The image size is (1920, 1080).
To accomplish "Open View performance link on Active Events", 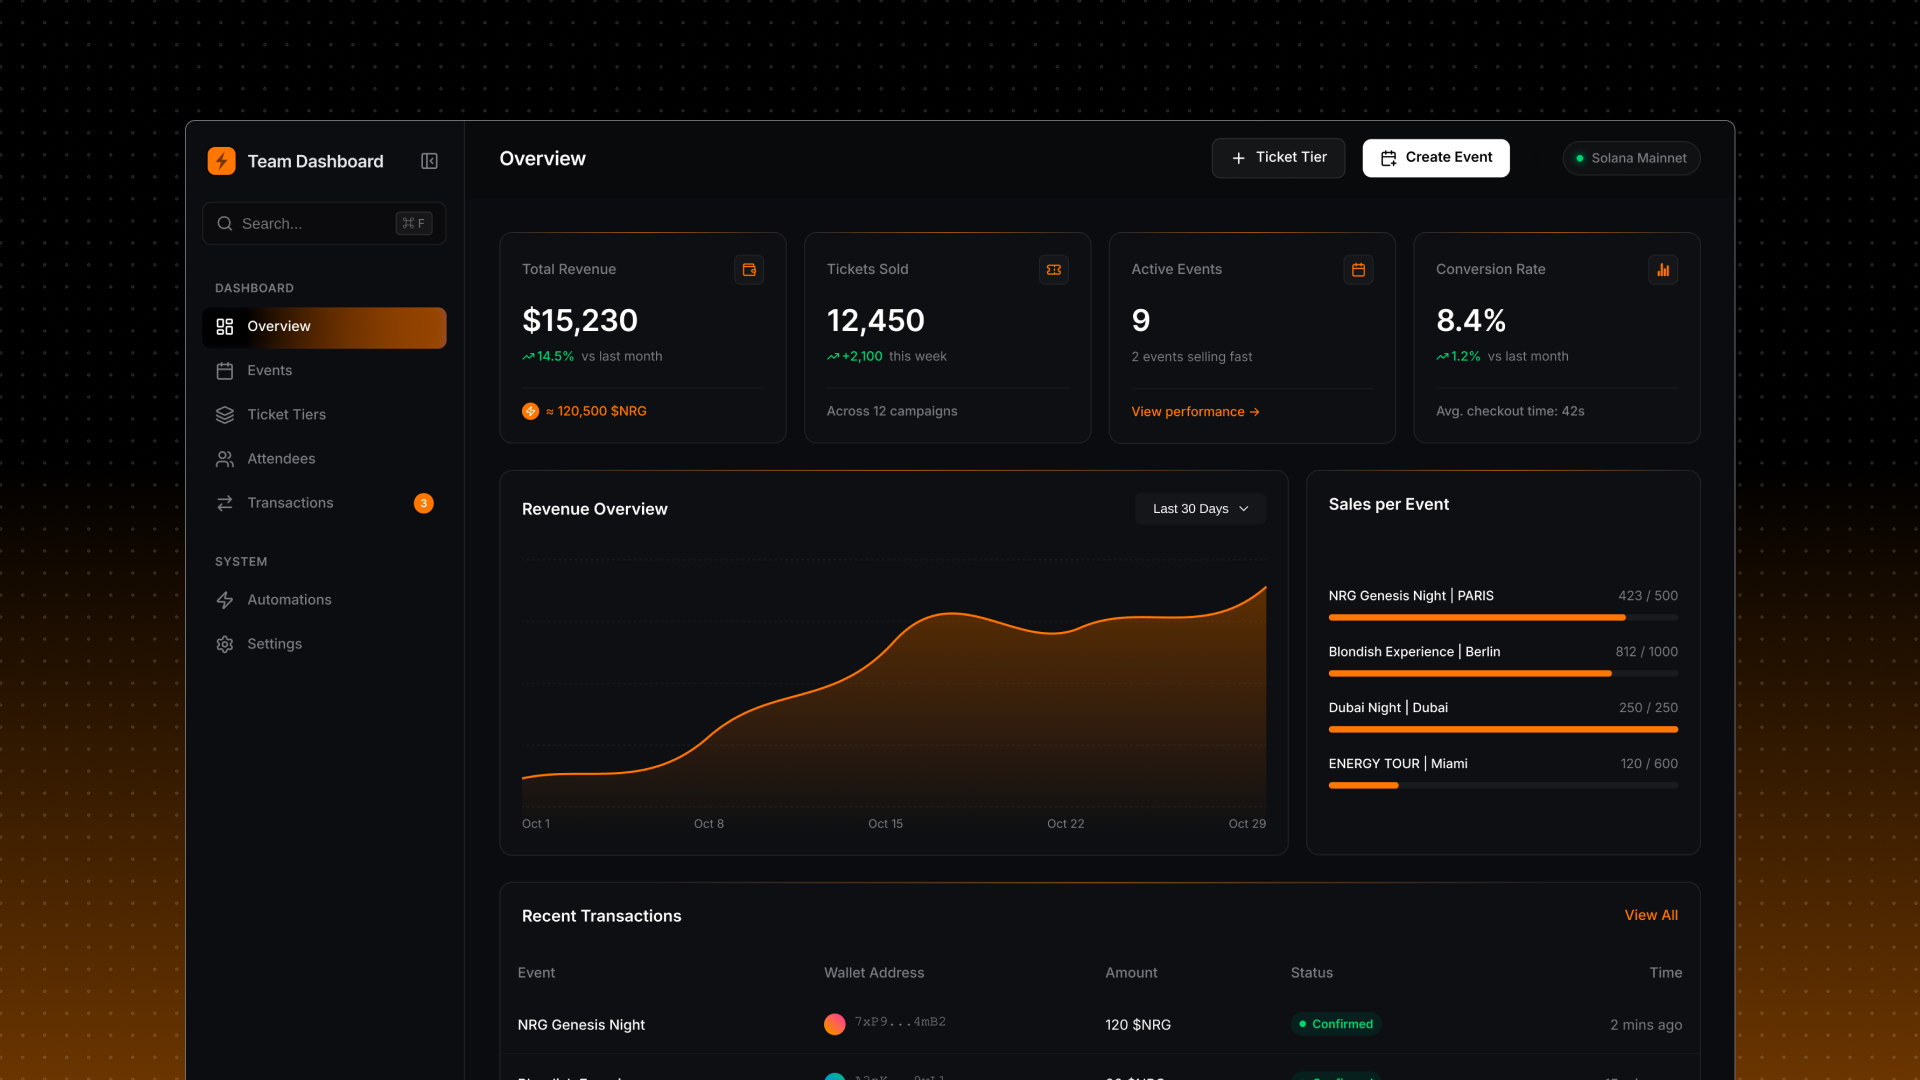I will pos(1195,411).
